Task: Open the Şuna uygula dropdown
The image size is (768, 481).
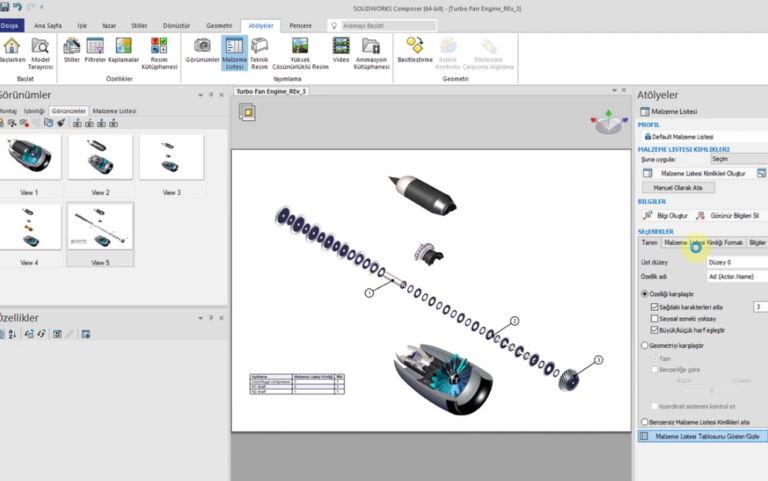Action: point(736,158)
